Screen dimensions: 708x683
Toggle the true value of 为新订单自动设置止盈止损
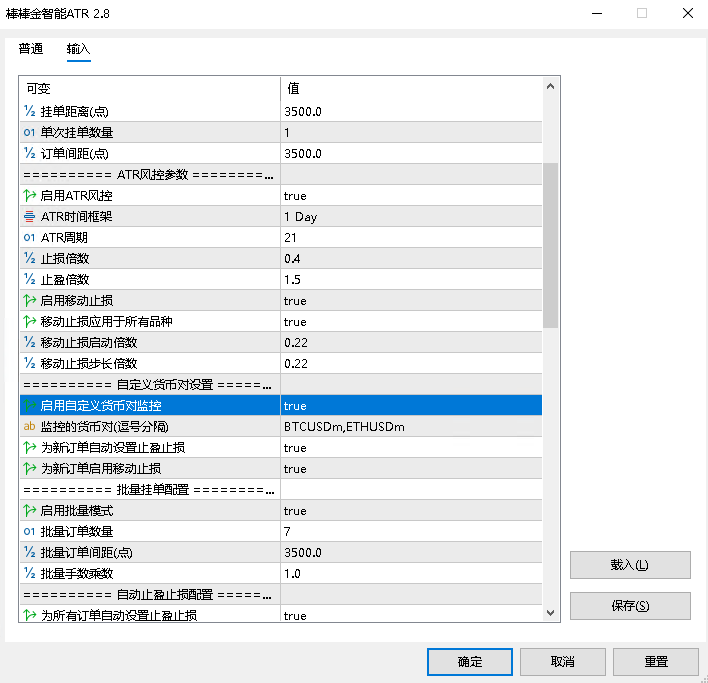pos(411,447)
